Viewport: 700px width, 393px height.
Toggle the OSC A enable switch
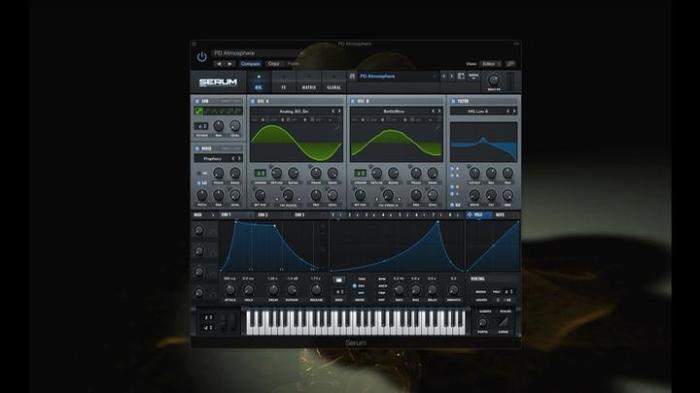pos(253,101)
